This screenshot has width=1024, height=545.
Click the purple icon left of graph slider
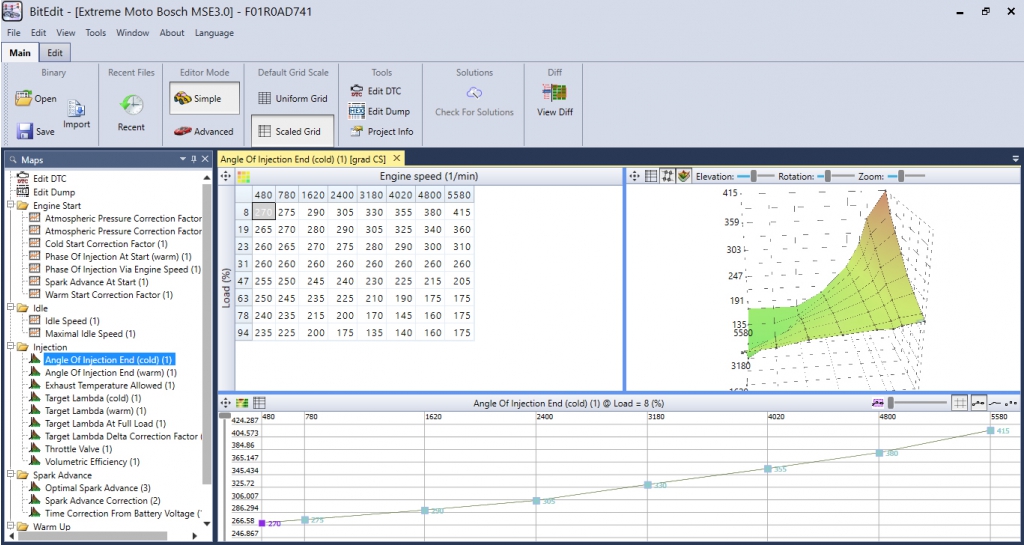[878, 403]
